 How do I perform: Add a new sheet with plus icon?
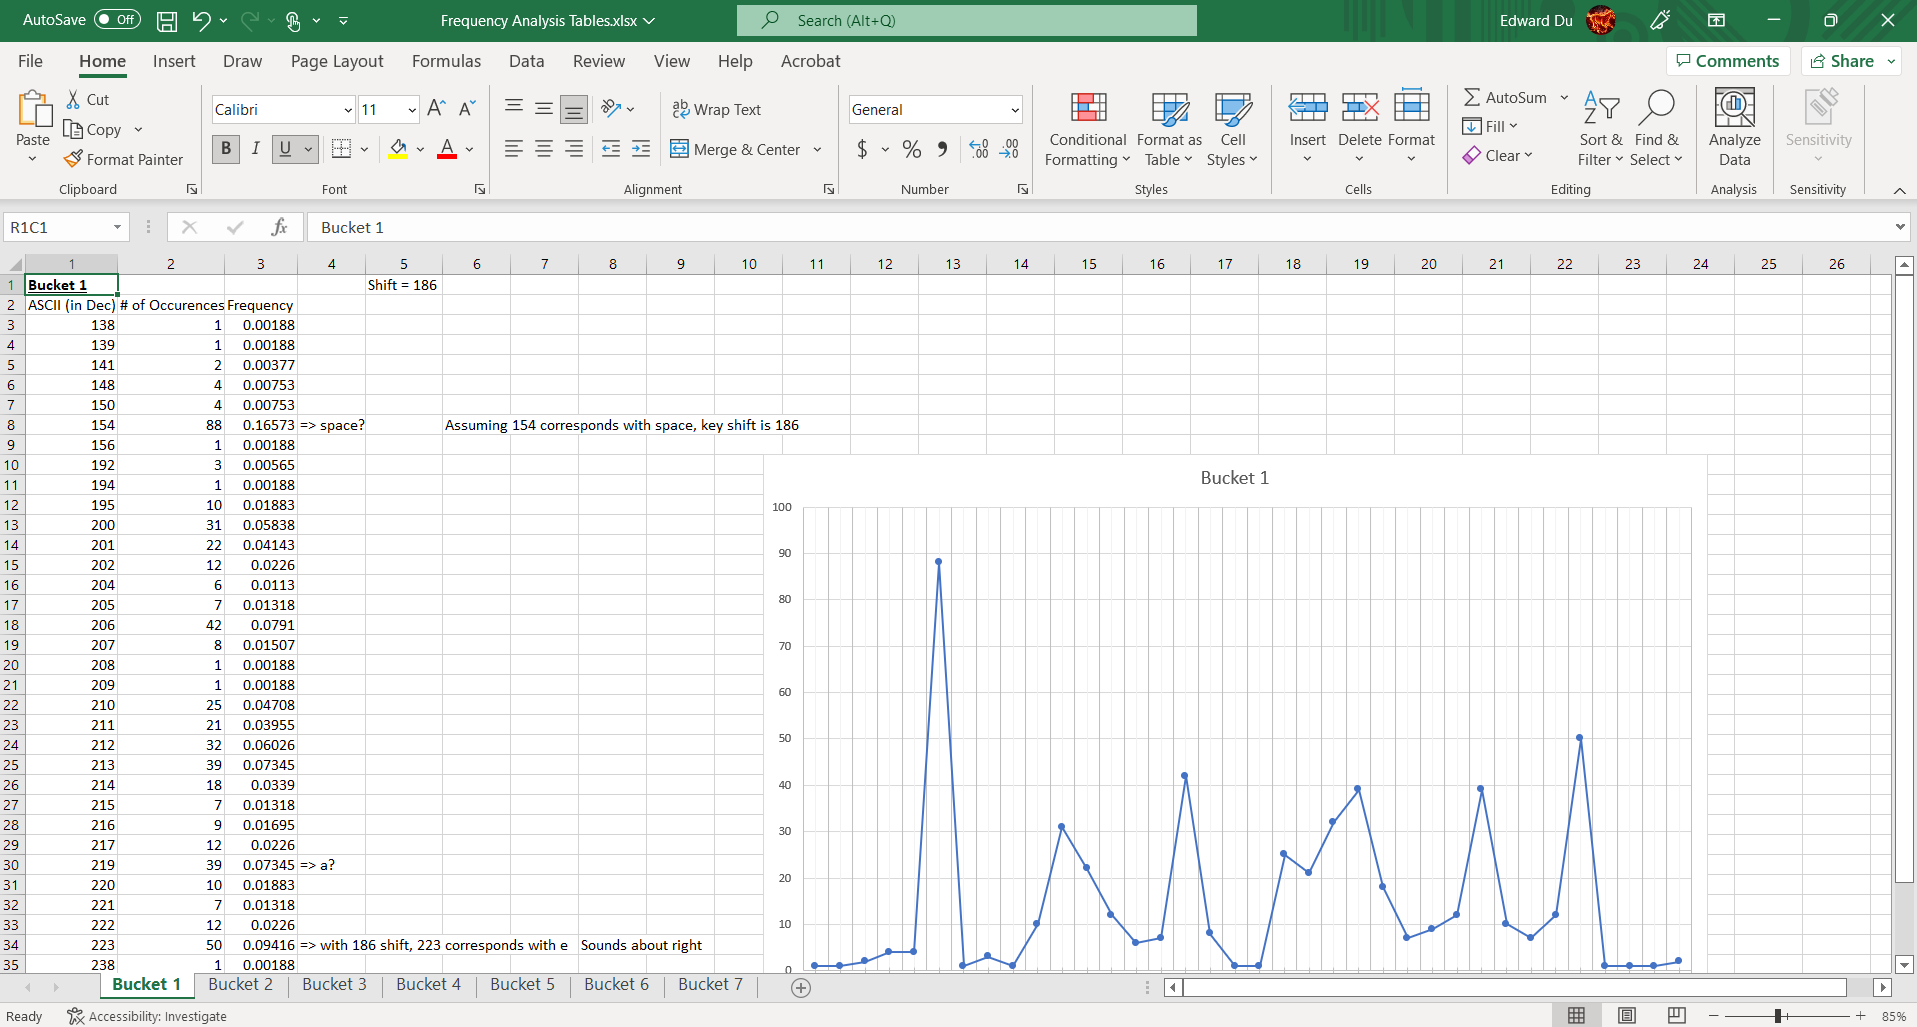[801, 988]
